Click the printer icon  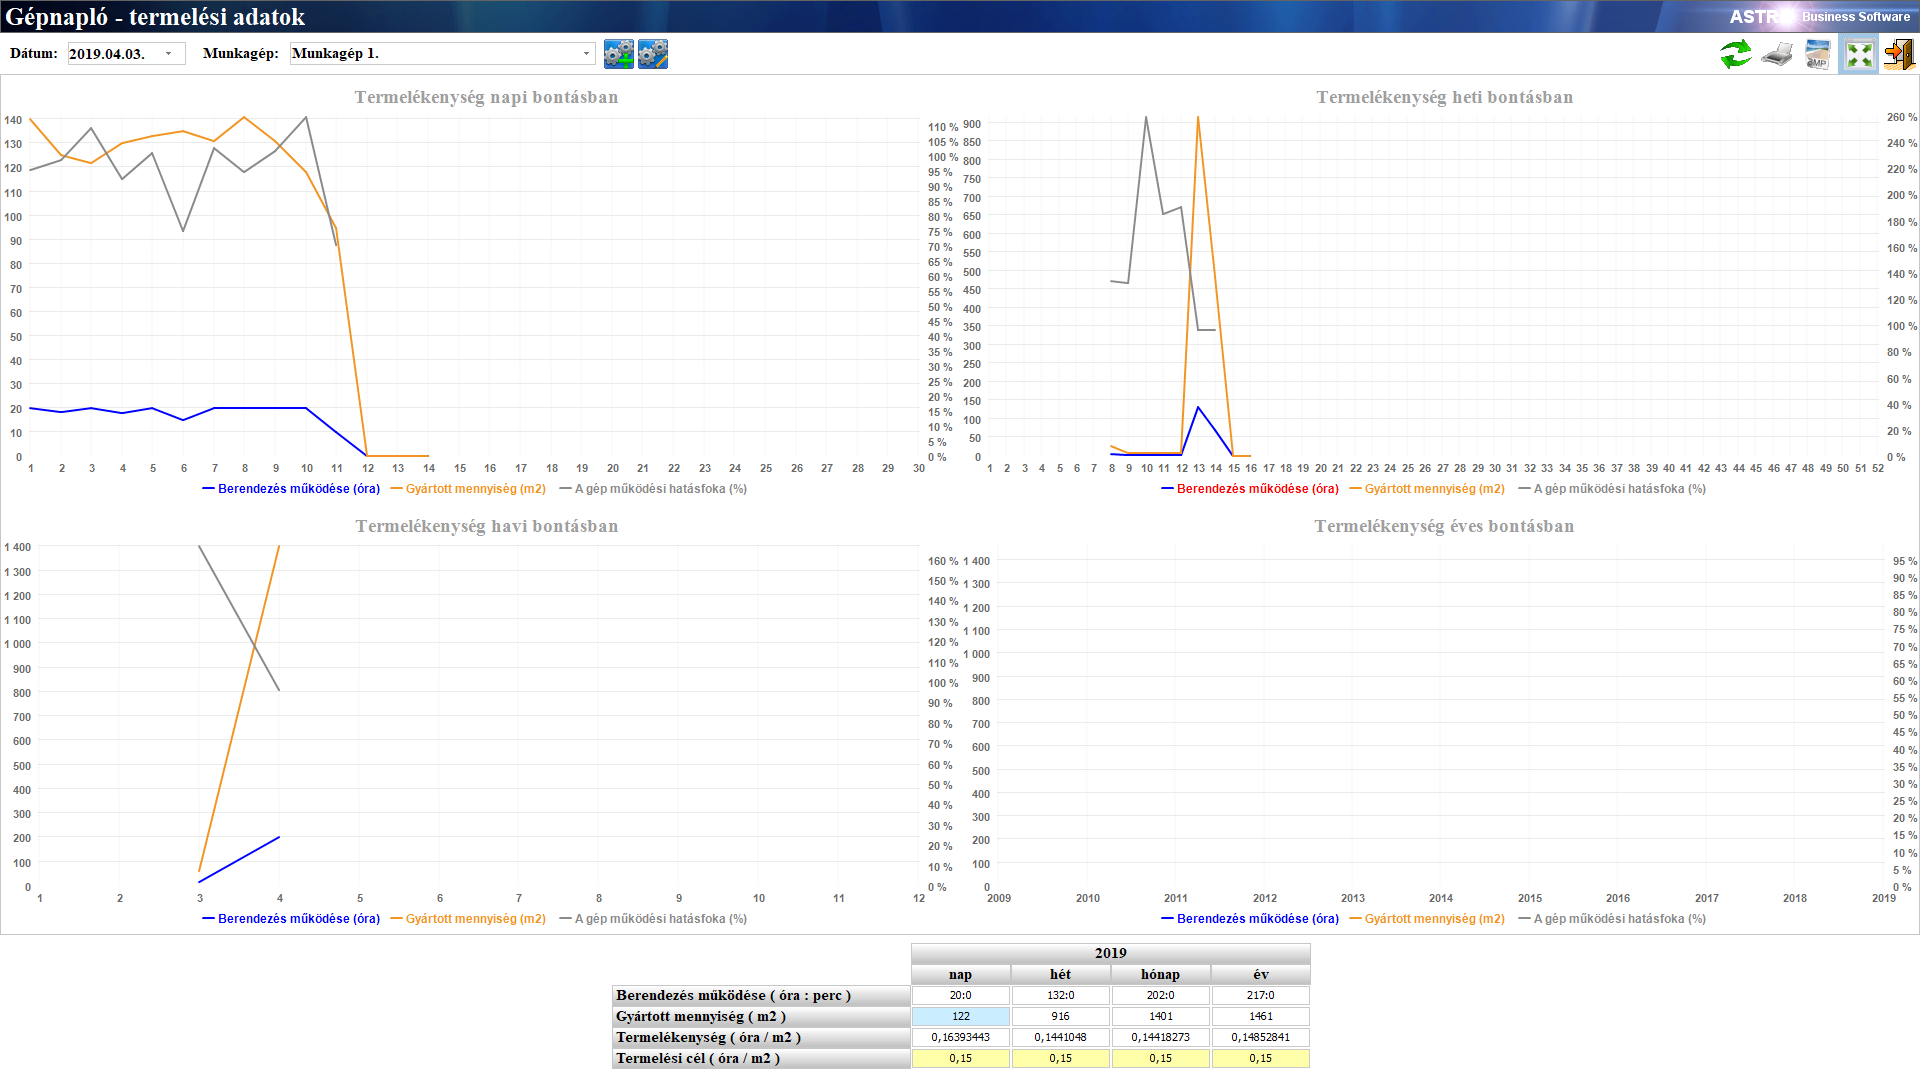pos(1777,54)
